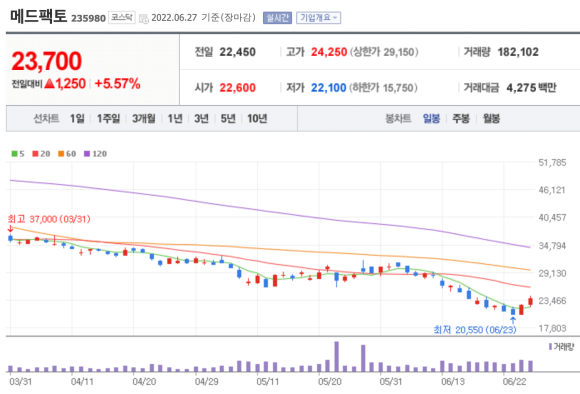
Task: Click the 05/11 date label on the x-axis
Action: 268,382
